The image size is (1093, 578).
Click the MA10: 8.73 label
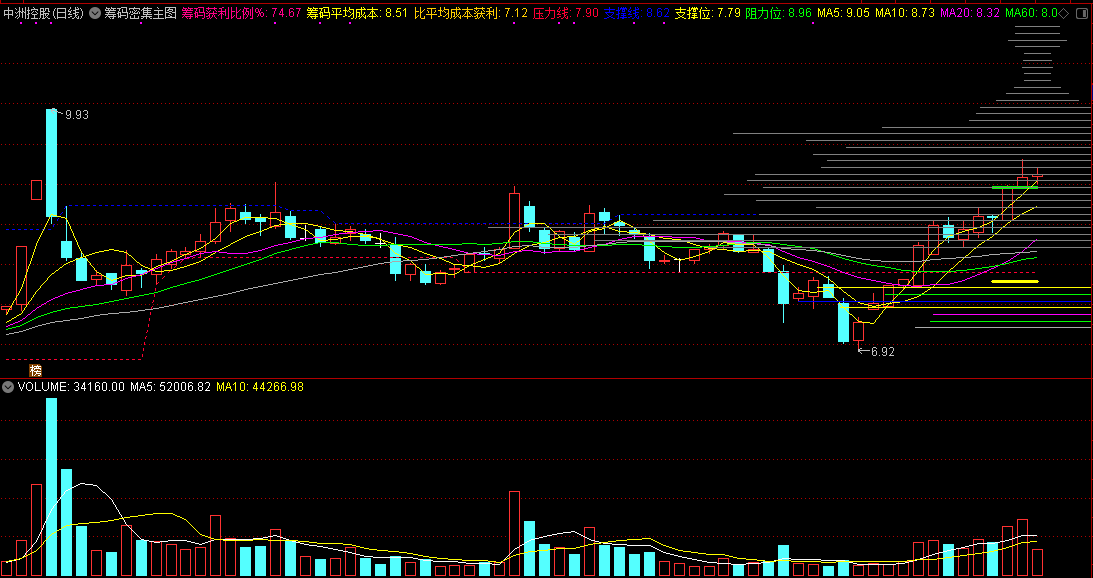point(905,13)
